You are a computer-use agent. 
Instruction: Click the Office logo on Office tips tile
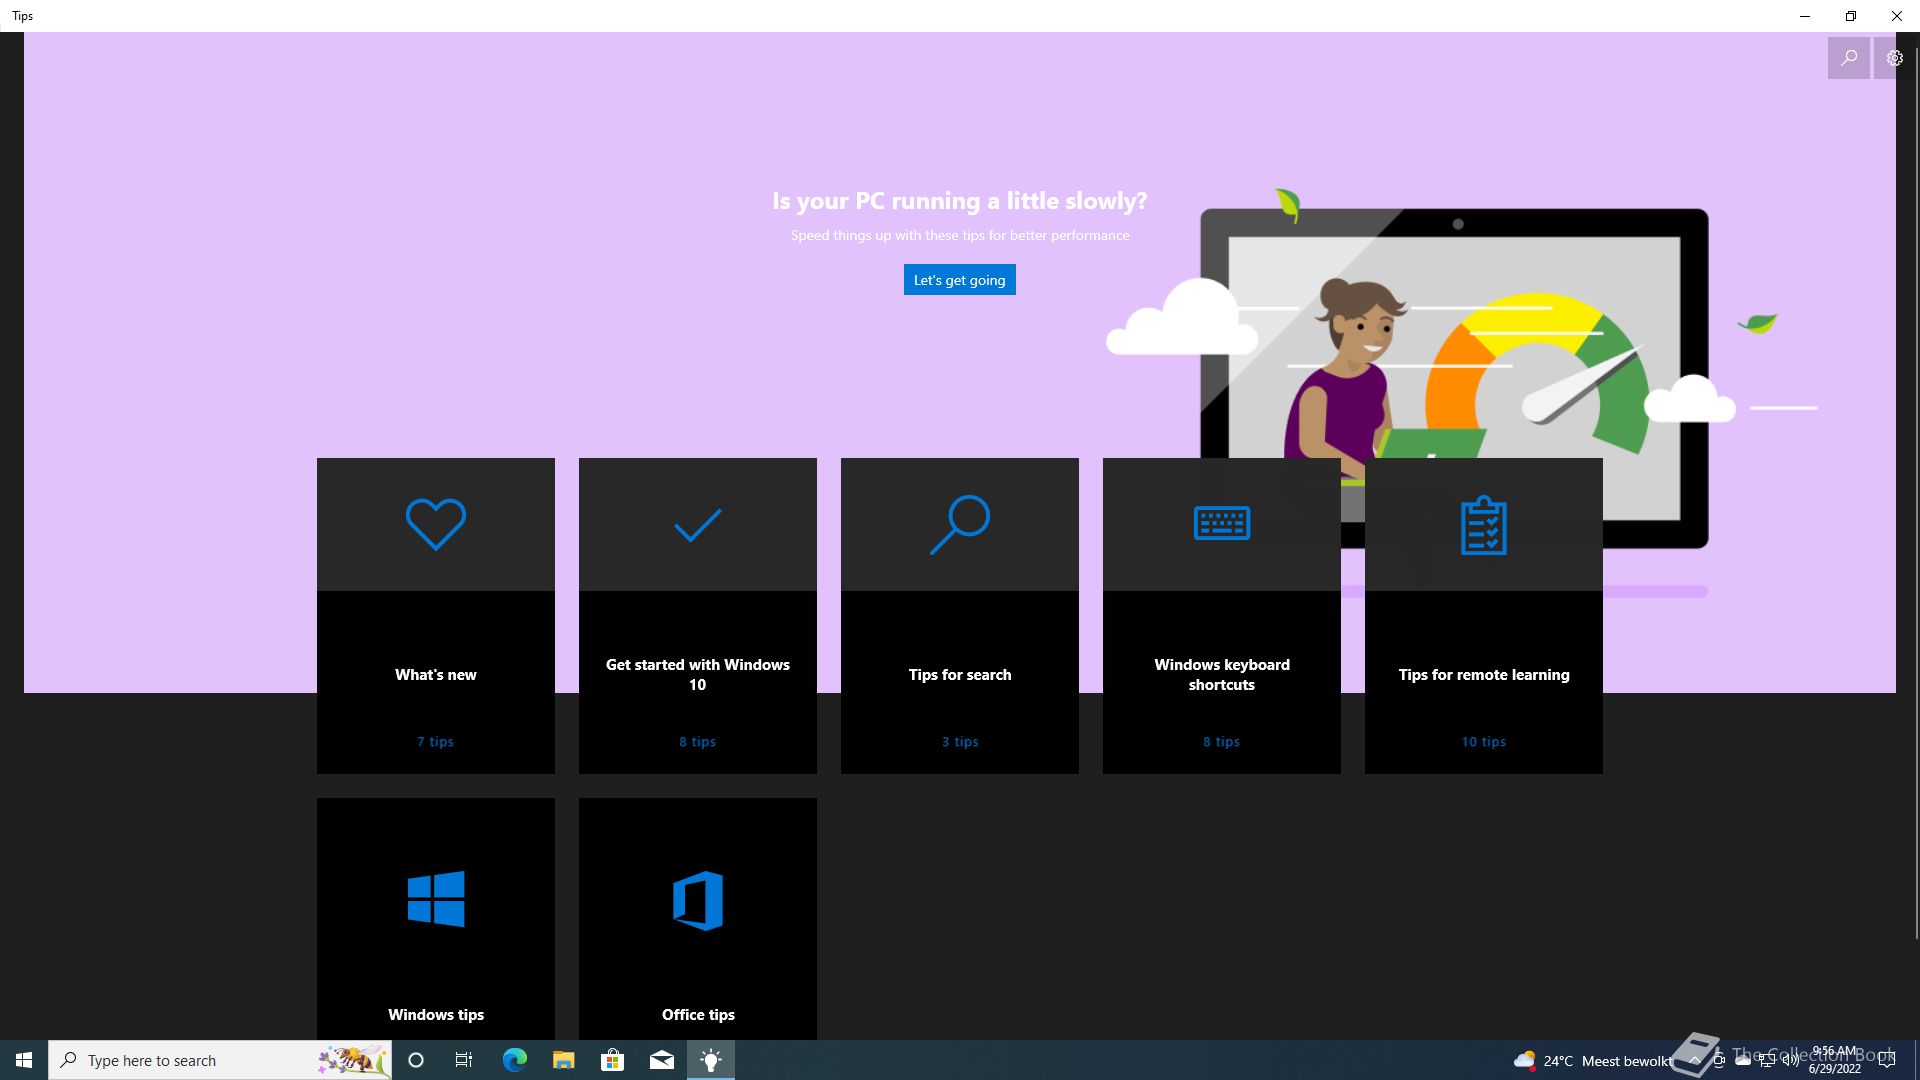(698, 901)
